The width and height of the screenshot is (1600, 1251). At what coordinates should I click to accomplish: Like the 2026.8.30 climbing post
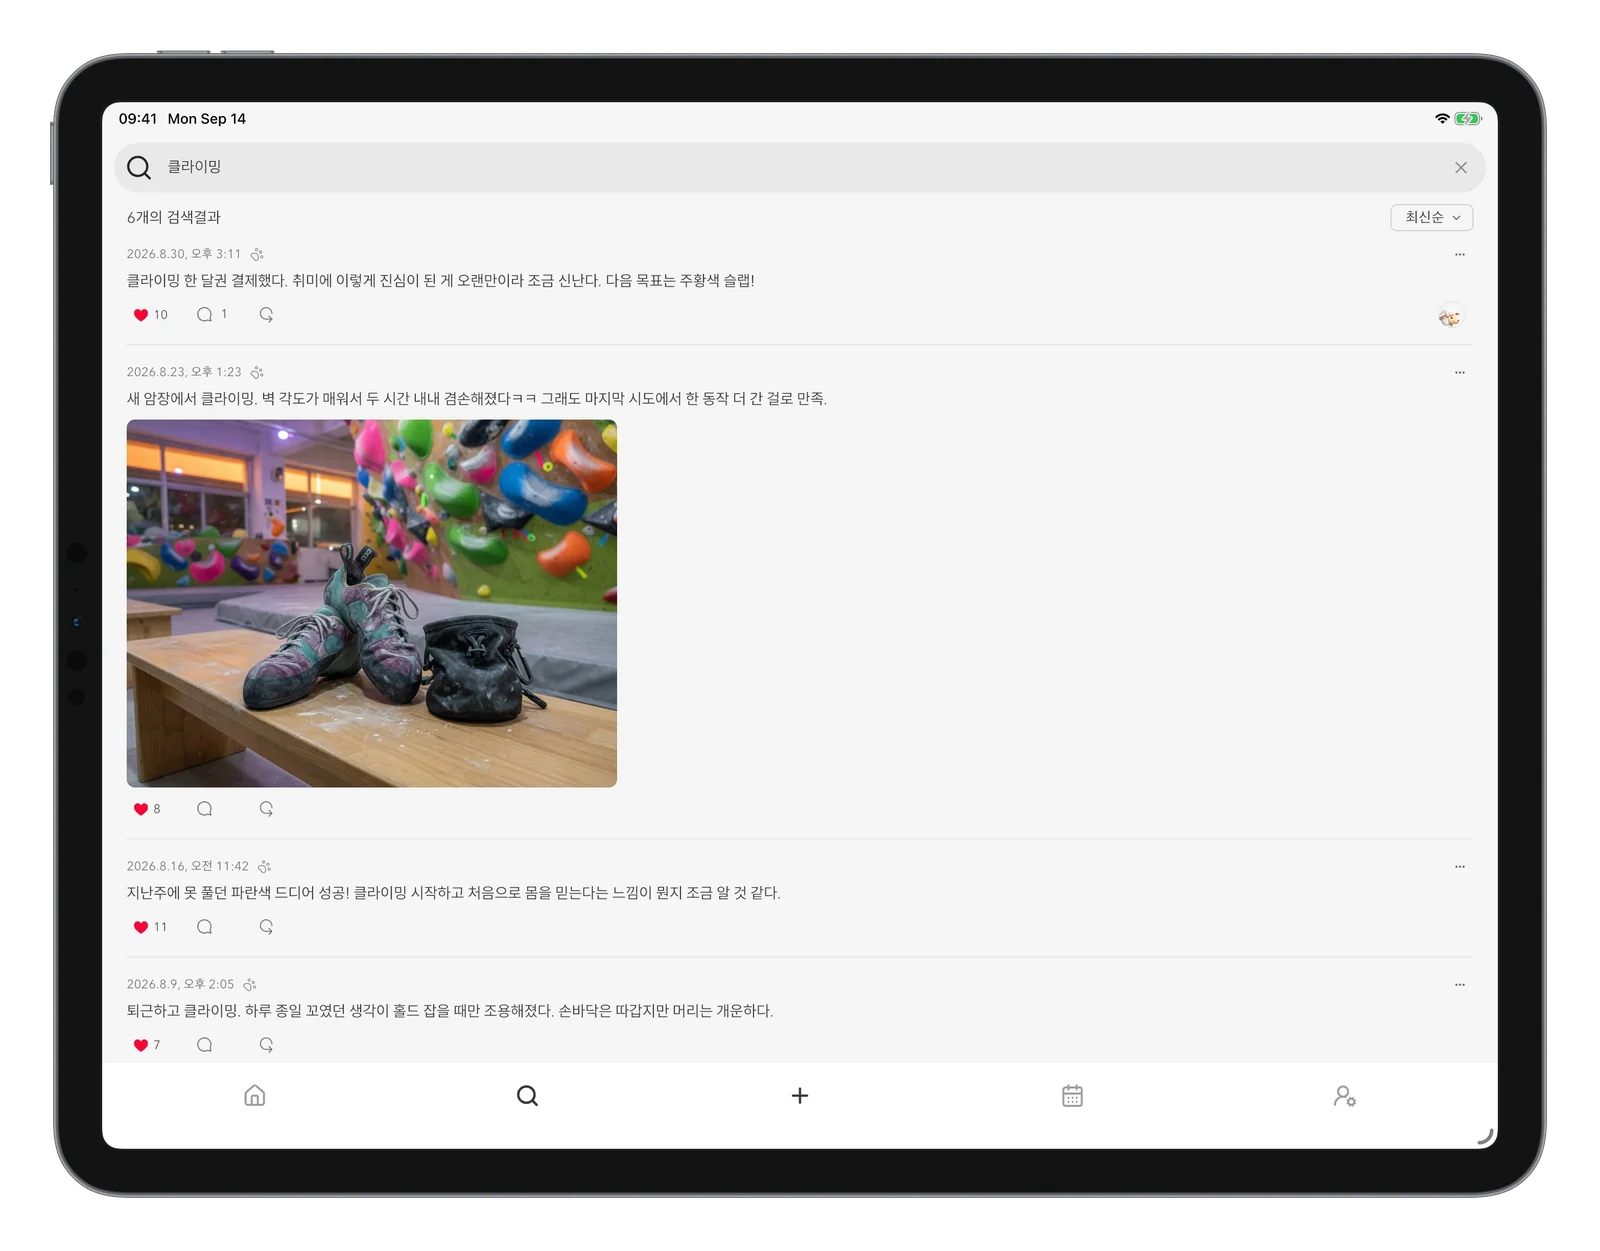click(141, 315)
